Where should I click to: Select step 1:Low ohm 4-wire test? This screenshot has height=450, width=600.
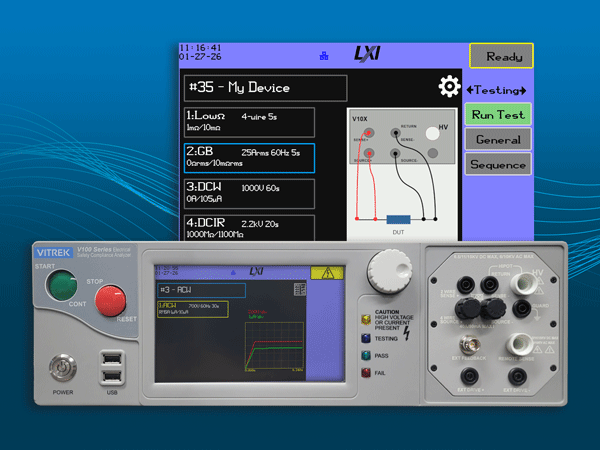point(249,122)
